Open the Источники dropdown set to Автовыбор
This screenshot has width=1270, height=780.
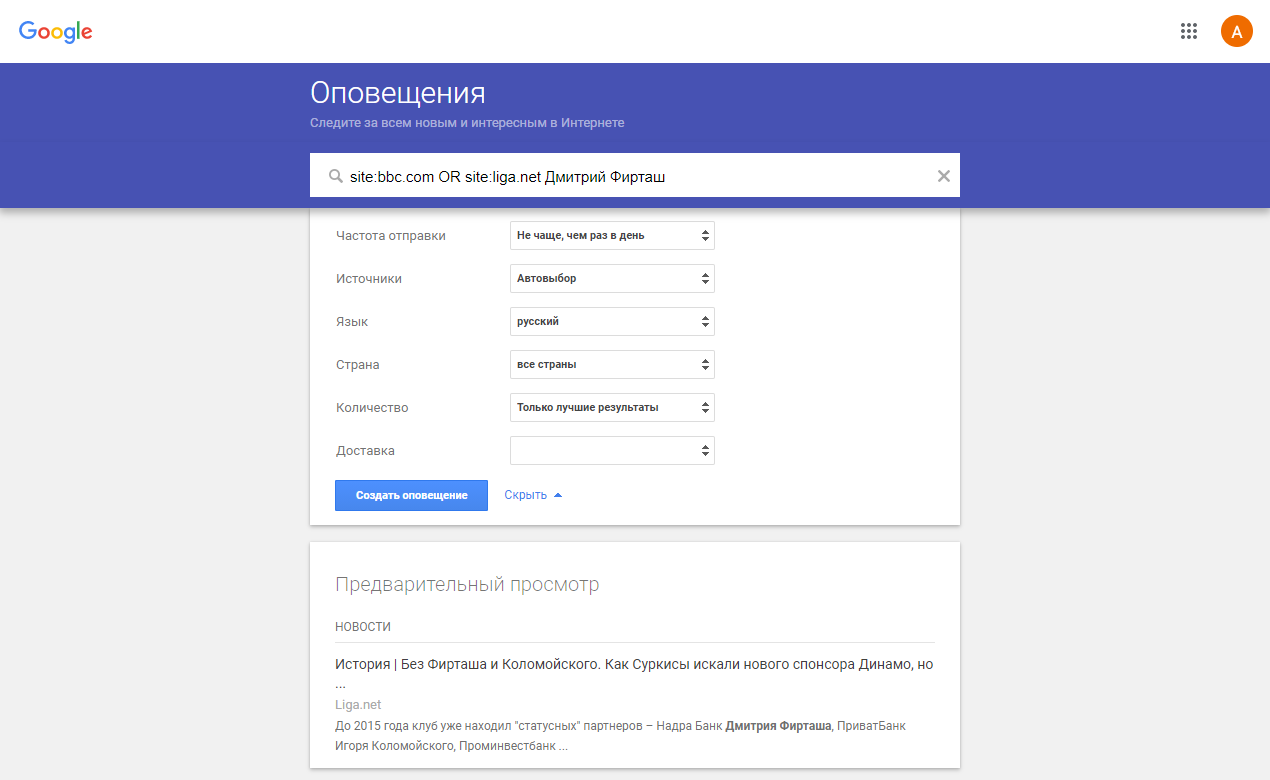[612, 279]
